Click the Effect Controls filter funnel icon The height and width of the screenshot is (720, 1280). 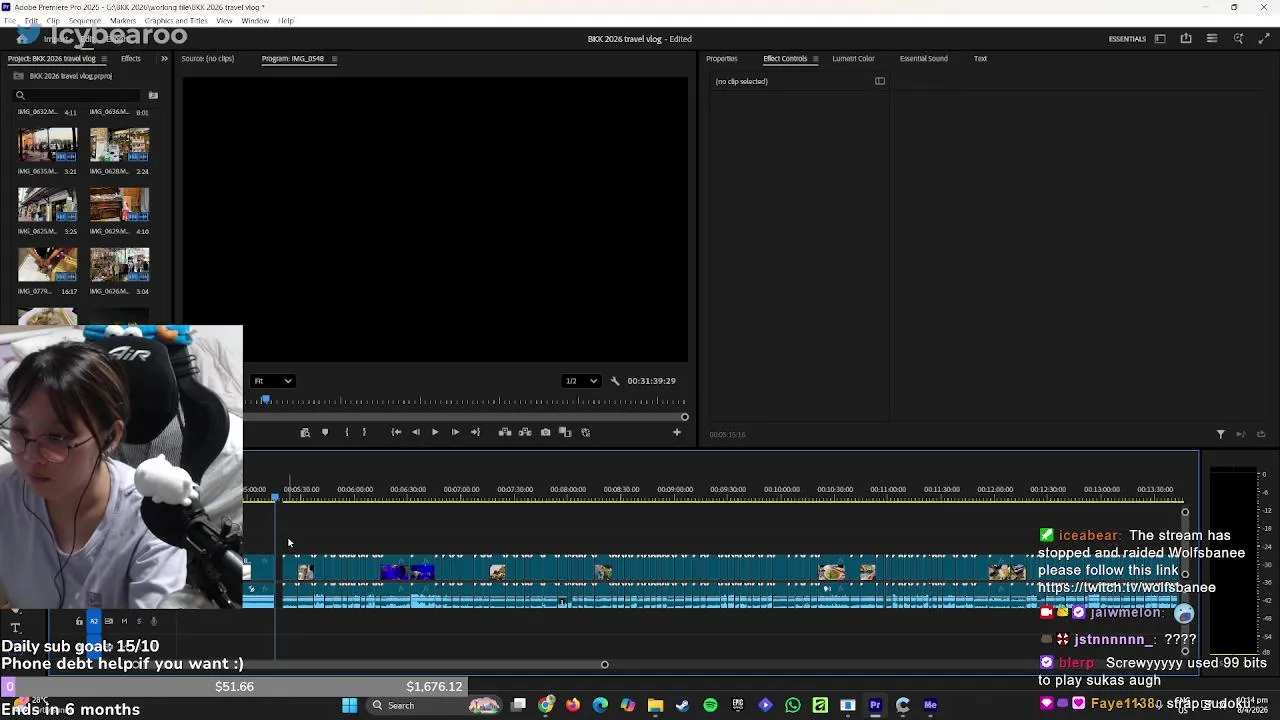tap(1220, 435)
